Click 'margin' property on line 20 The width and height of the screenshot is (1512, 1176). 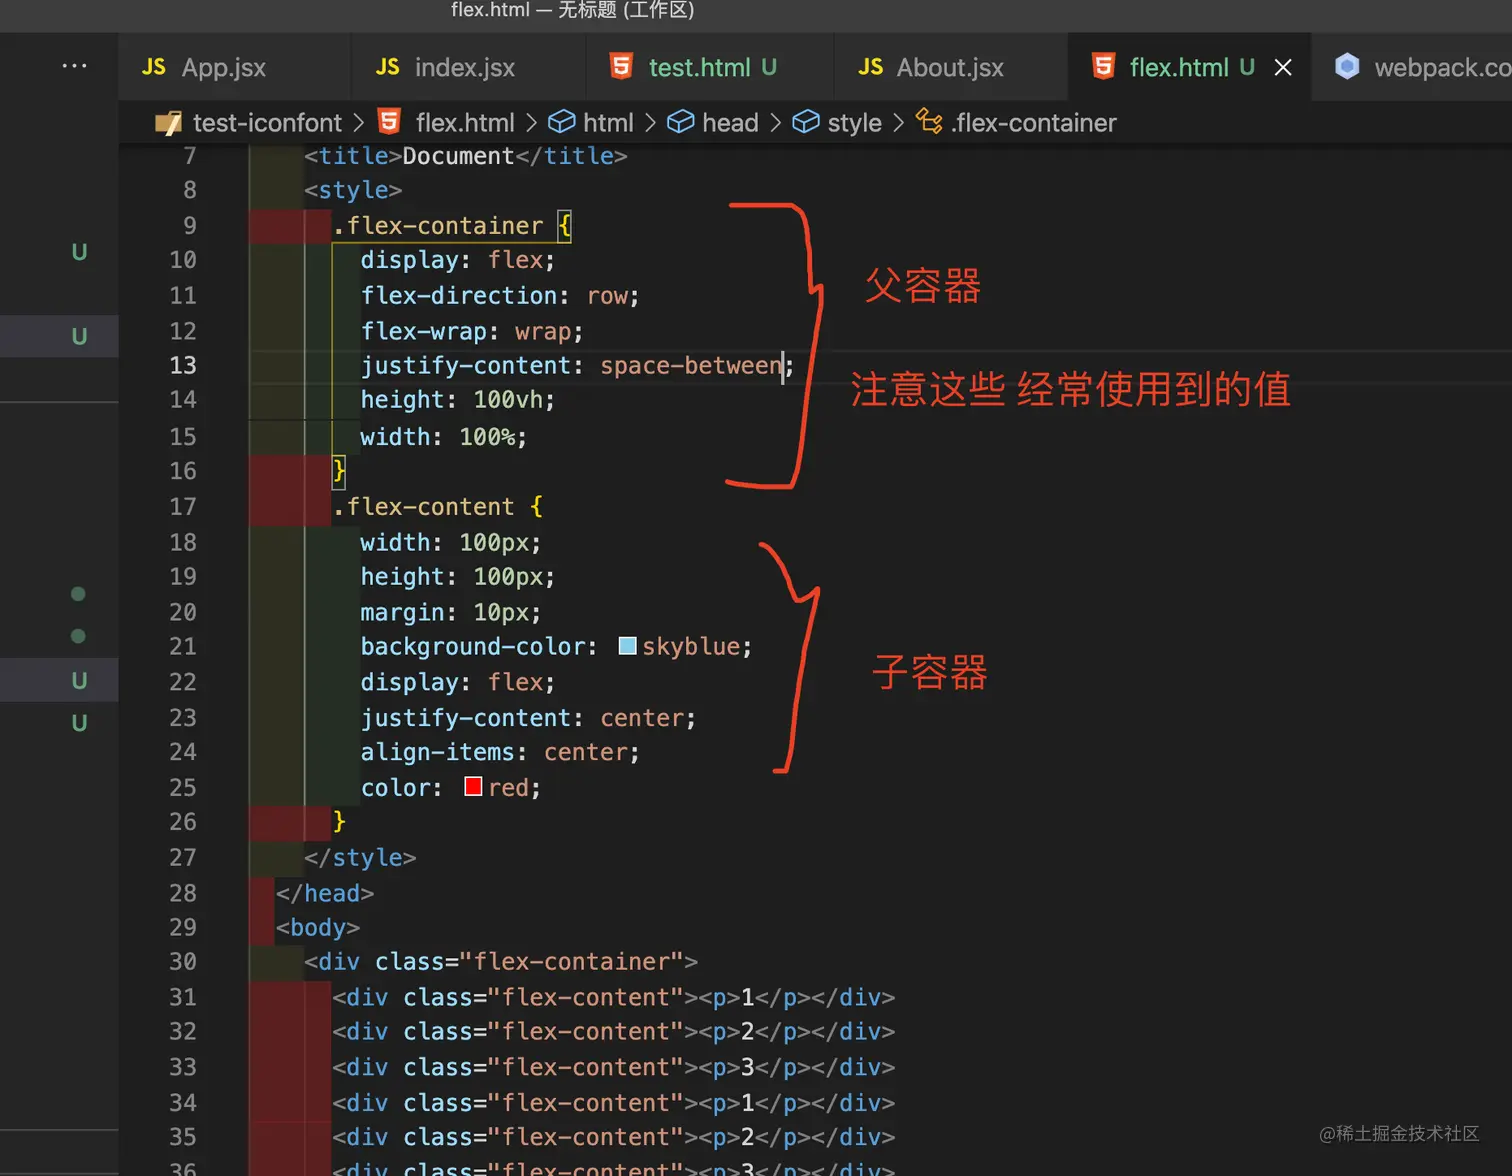point(403,612)
